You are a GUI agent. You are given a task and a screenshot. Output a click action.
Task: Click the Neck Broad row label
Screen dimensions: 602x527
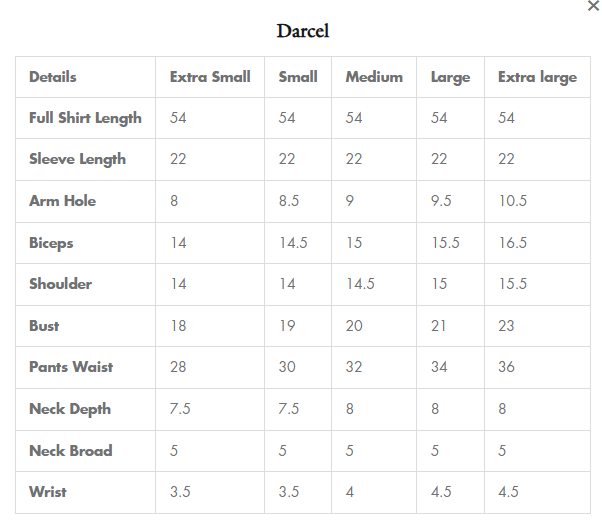[x=70, y=451]
